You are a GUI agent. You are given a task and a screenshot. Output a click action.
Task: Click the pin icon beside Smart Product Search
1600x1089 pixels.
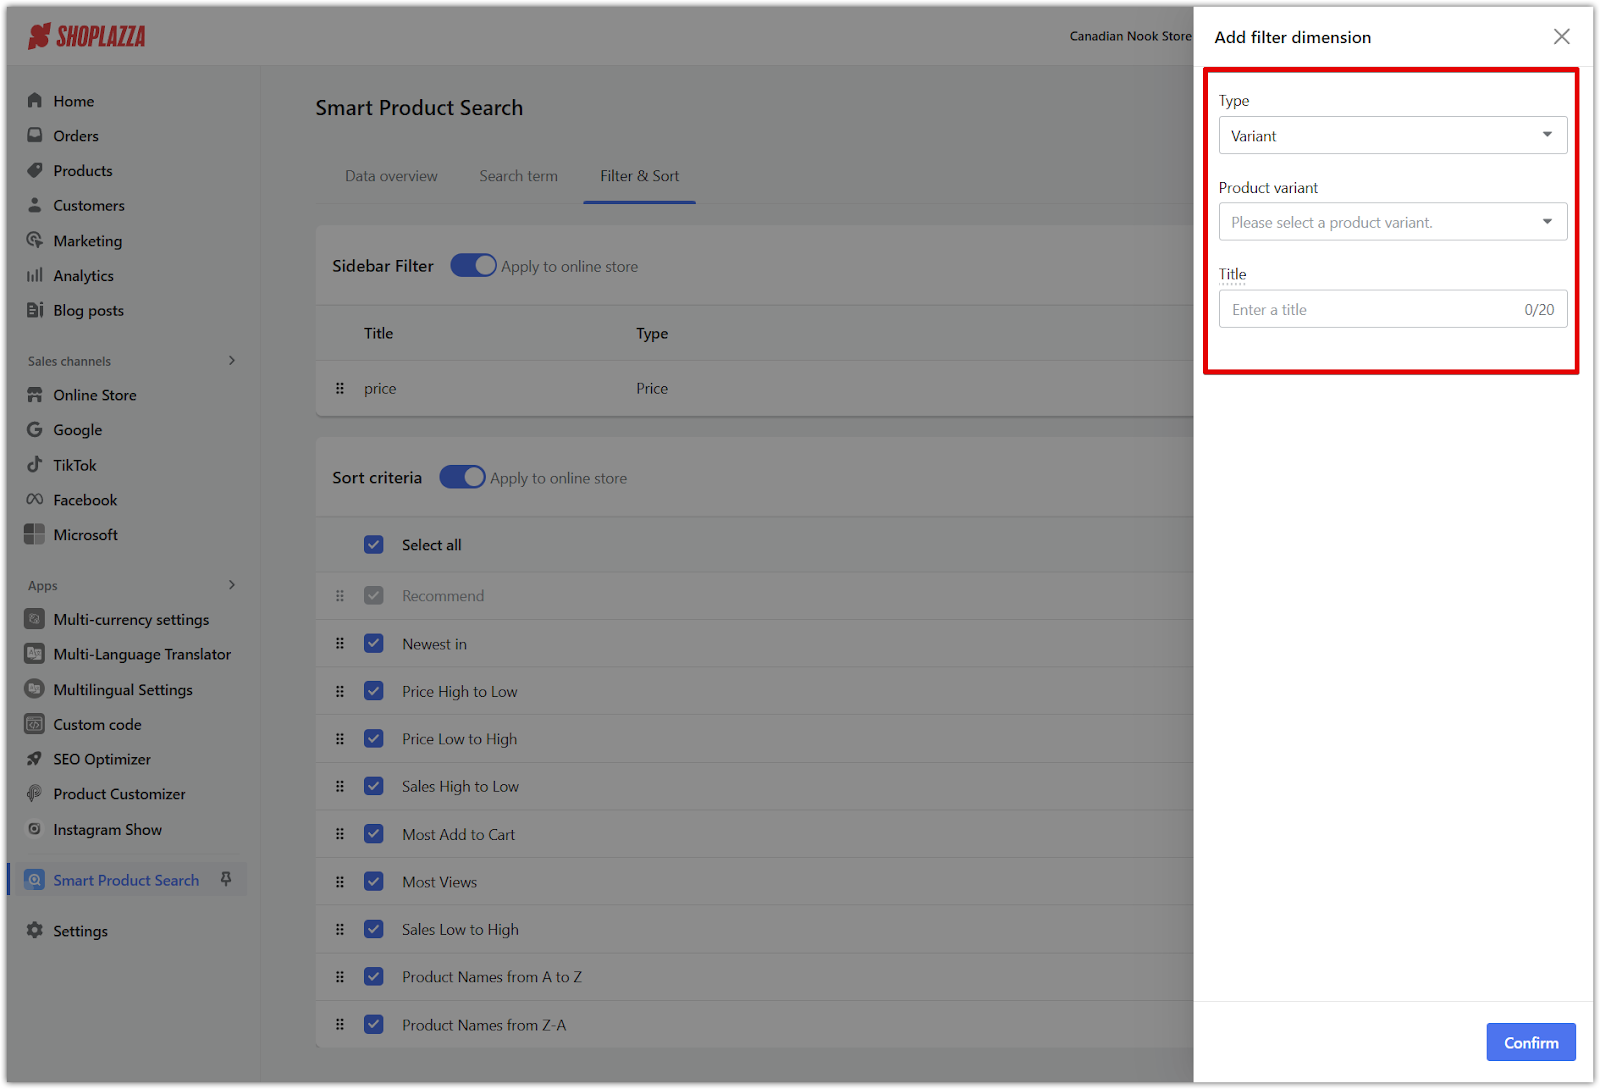226,879
